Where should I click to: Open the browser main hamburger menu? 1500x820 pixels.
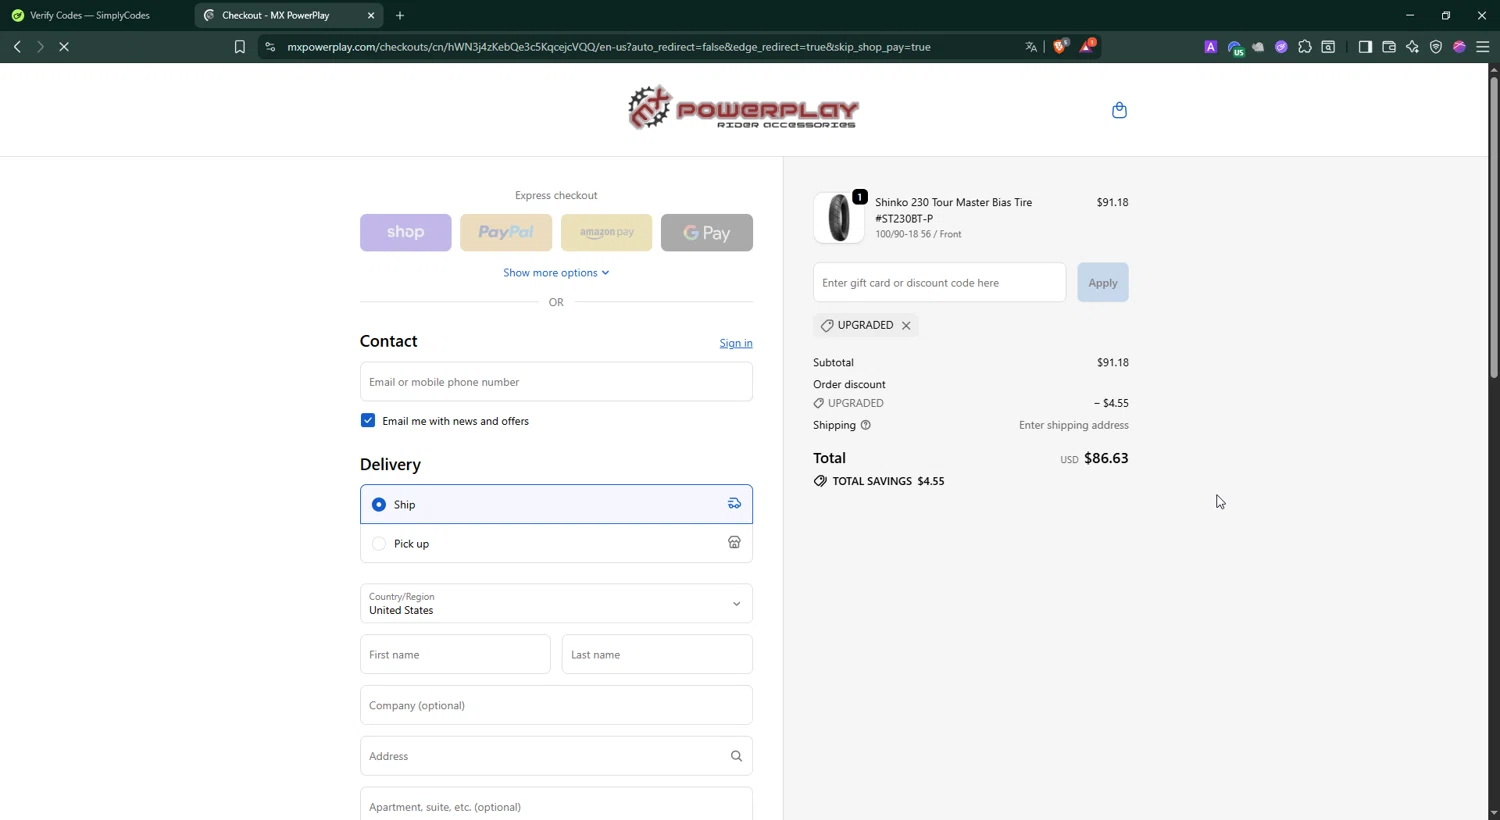(1483, 47)
